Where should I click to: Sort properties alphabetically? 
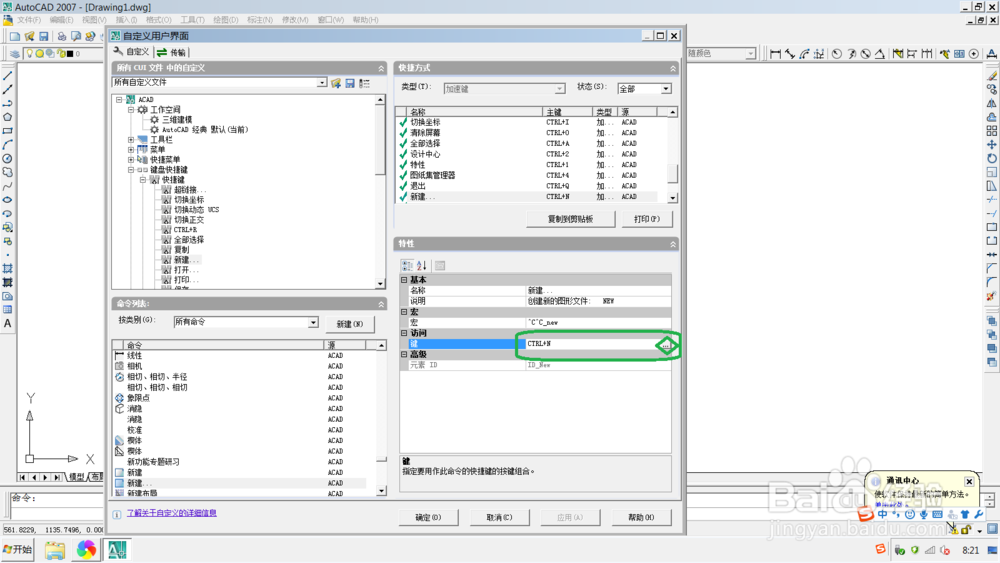(x=422, y=265)
